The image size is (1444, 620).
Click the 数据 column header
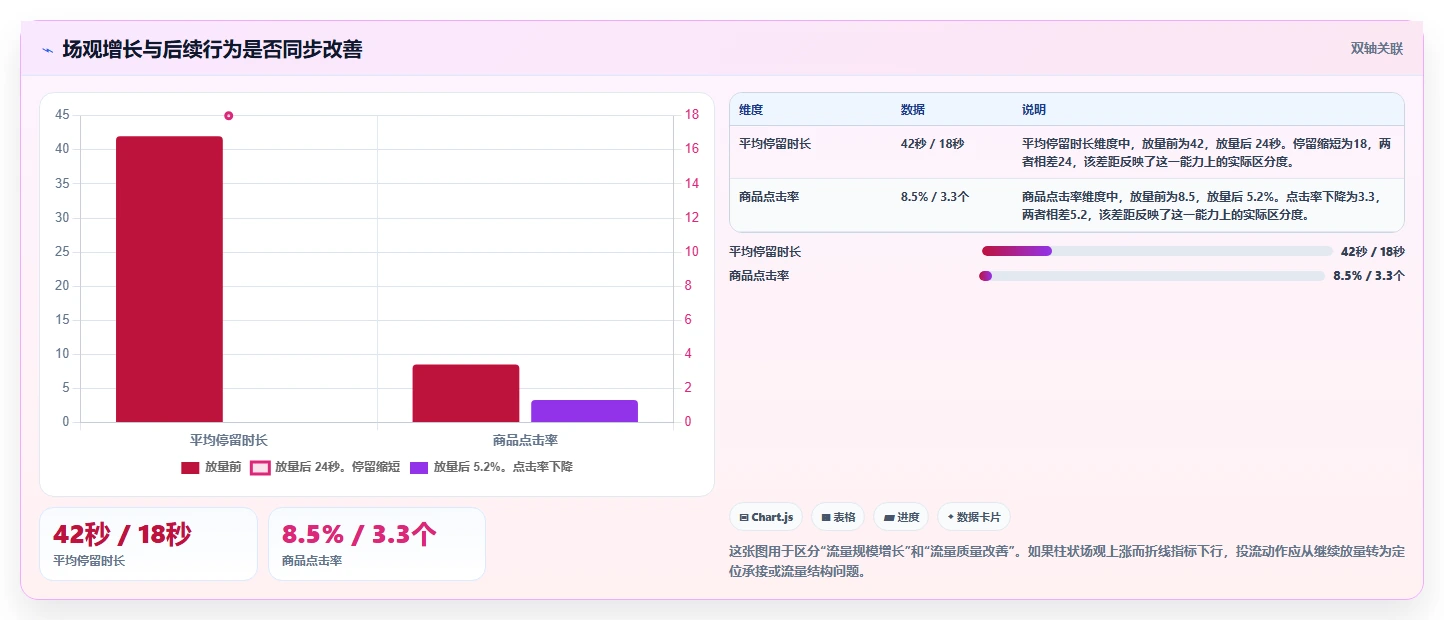point(913,109)
